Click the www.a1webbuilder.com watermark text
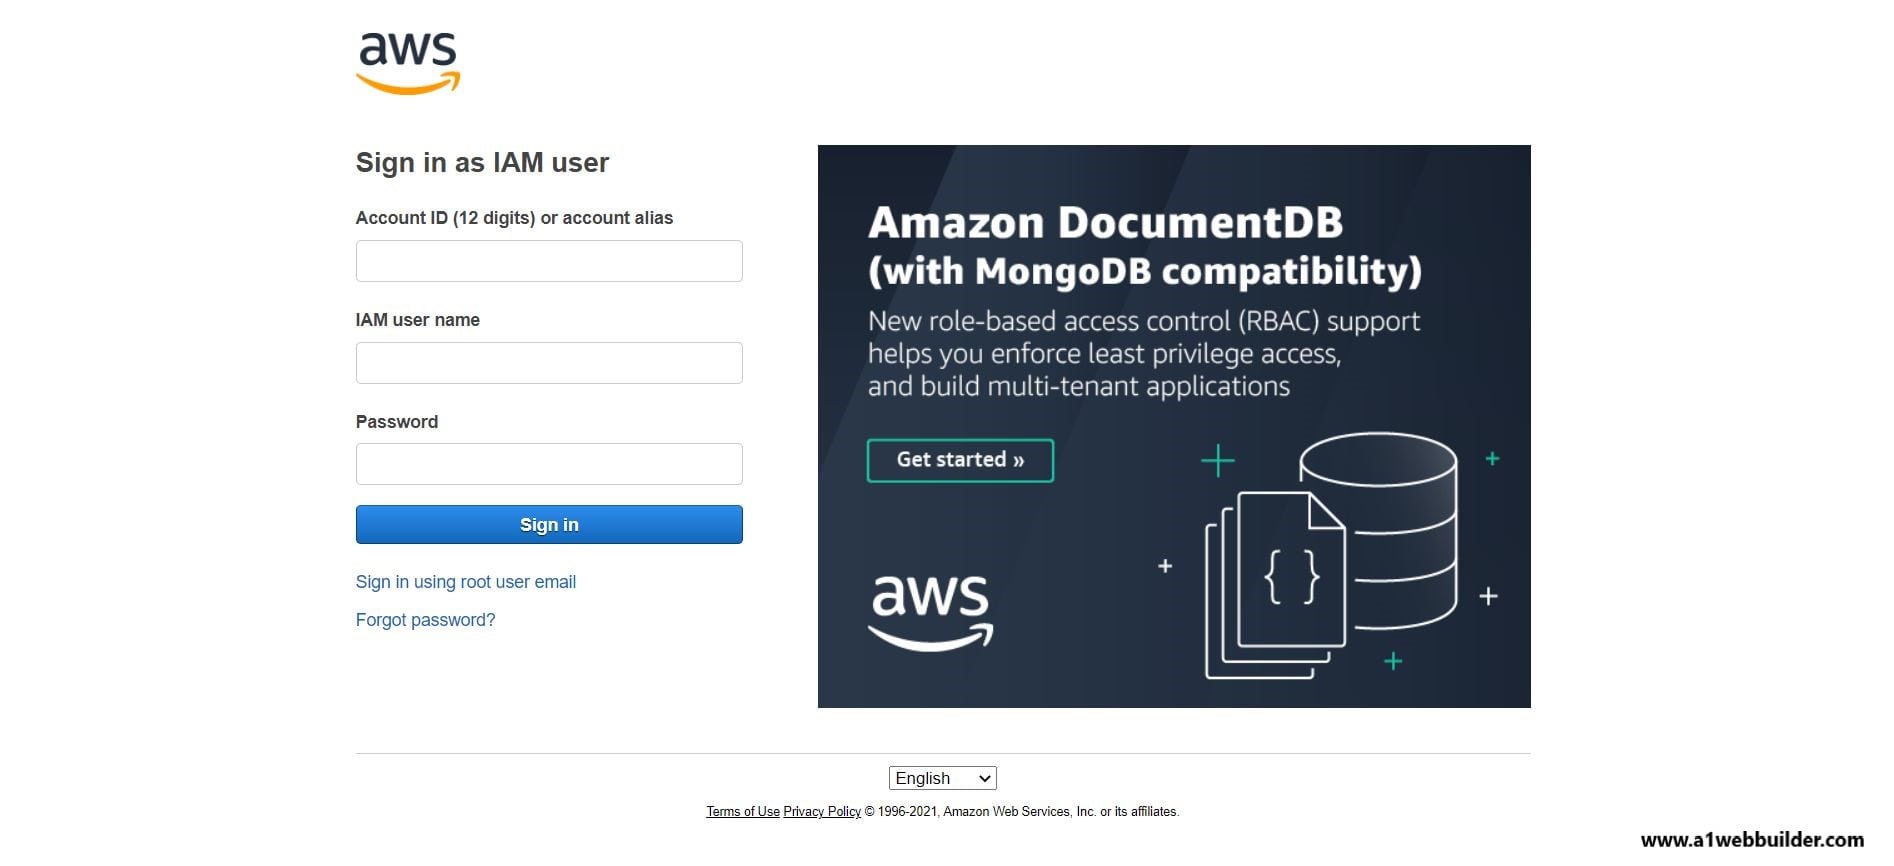 pos(1752,840)
